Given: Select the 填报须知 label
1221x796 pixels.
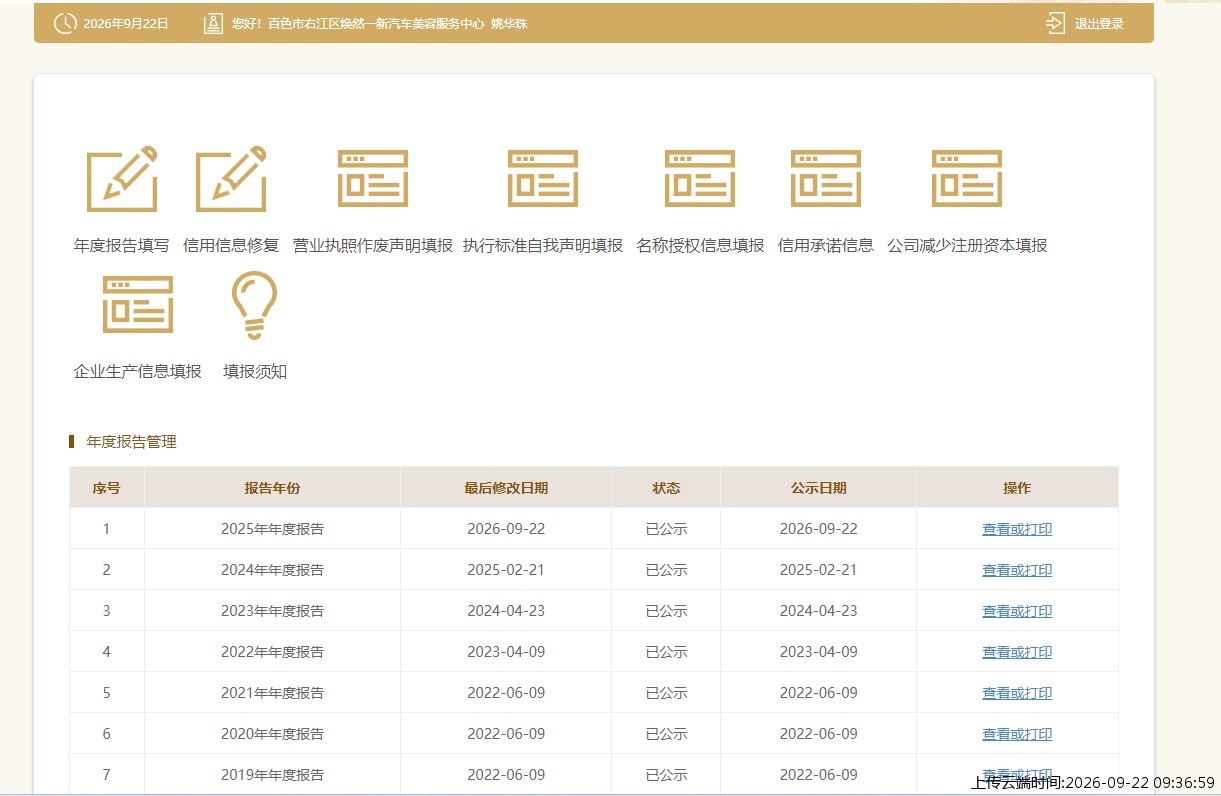Looking at the screenshot, I should (x=255, y=371).
